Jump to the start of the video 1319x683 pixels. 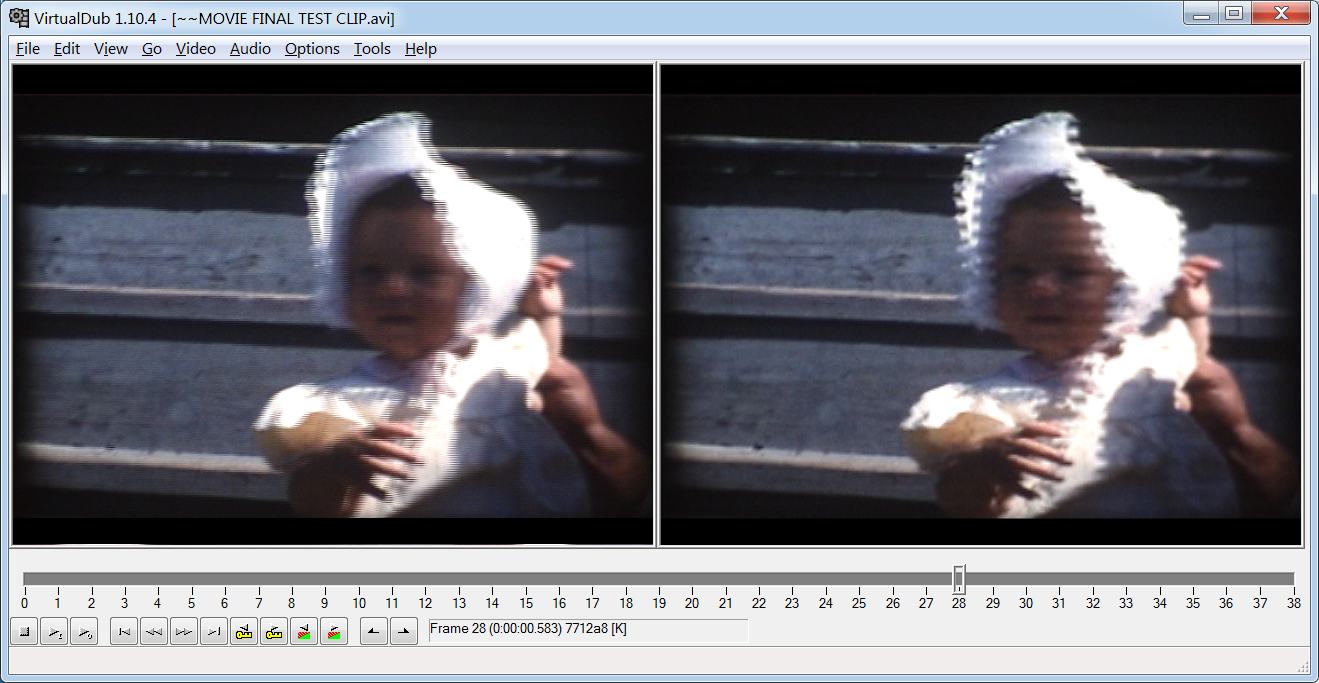pos(124,631)
